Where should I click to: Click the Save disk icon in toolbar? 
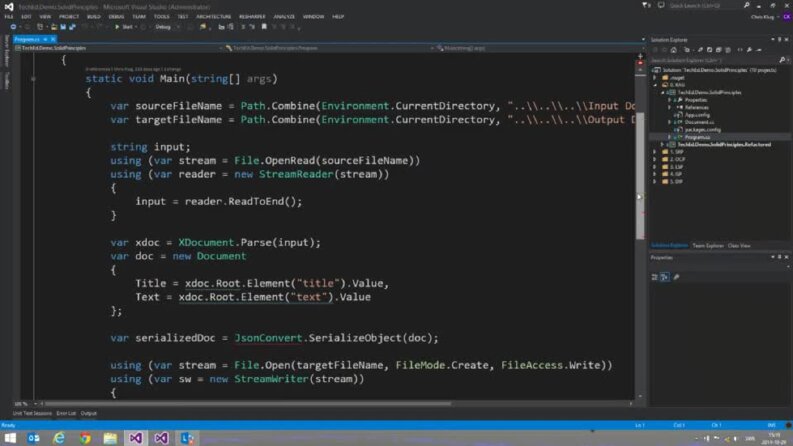(x=63, y=27)
